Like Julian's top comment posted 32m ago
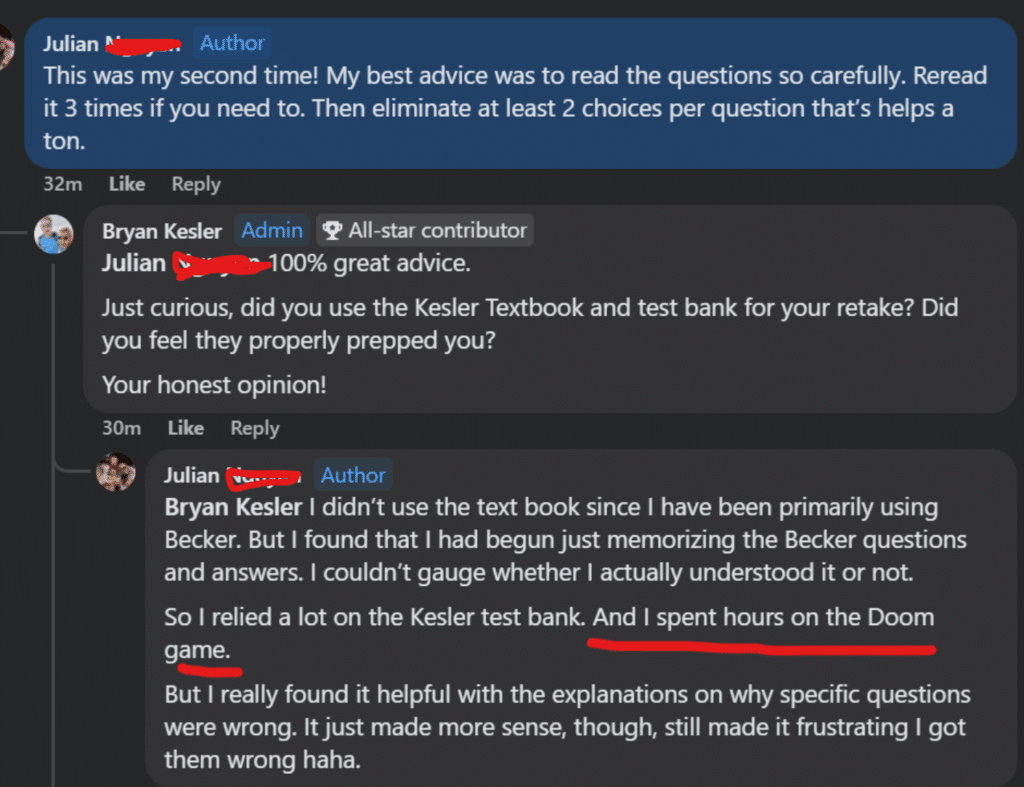The image size is (1024, 787). click(126, 184)
